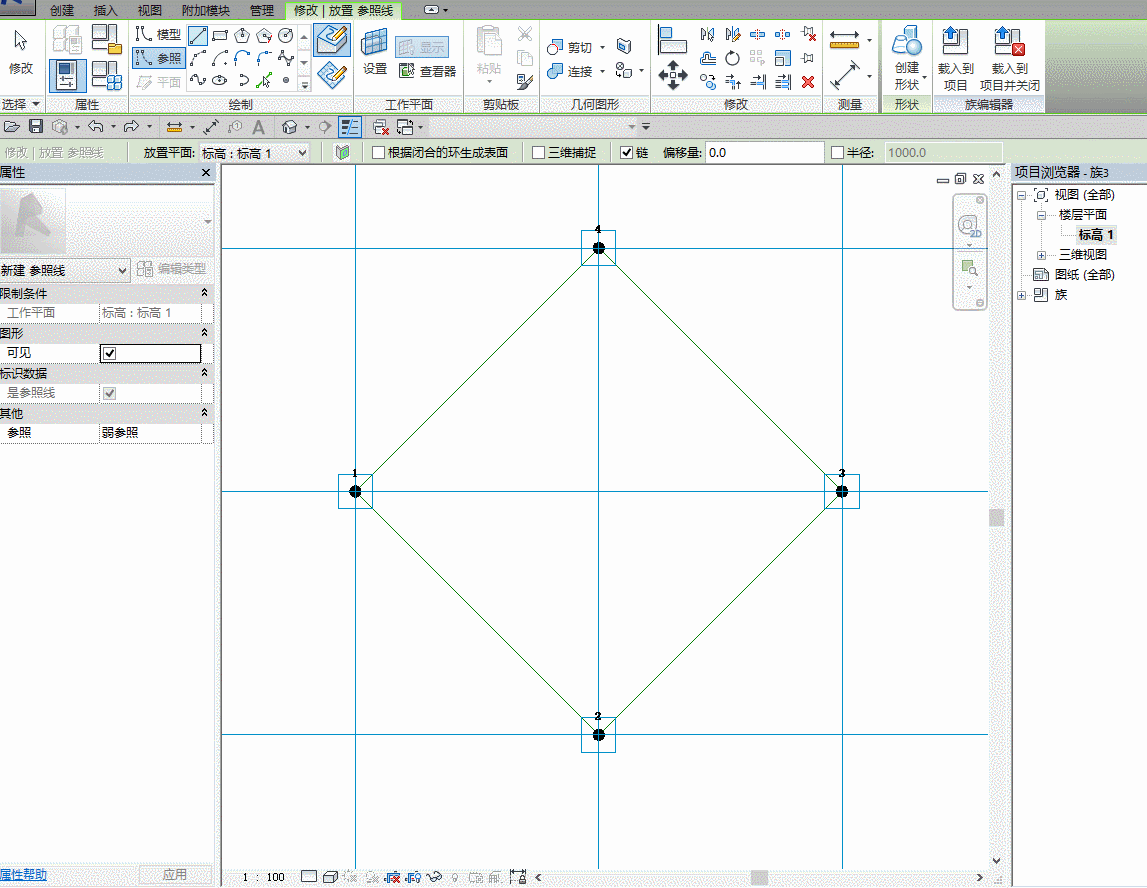Select the Rectangle draw tool

pyautogui.click(x=220, y=36)
